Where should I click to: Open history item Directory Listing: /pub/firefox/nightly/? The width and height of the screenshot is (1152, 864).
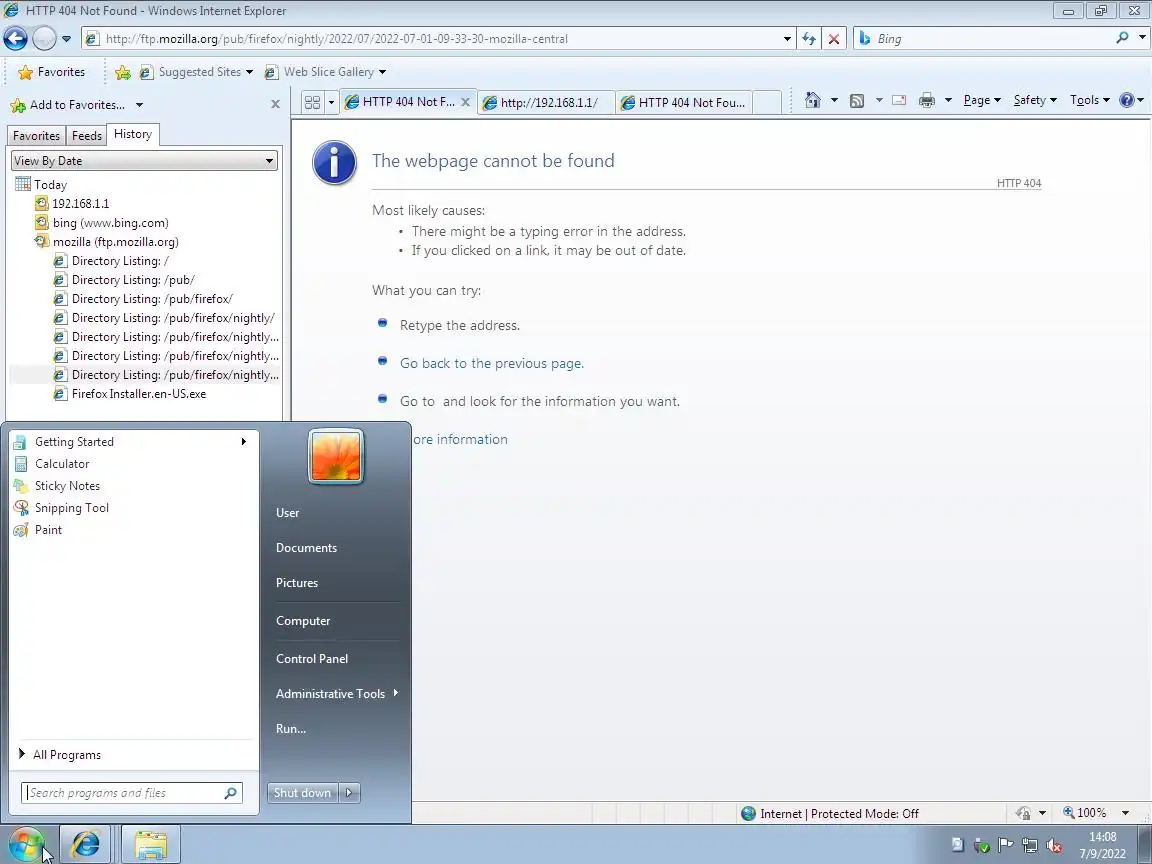coord(165,318)
